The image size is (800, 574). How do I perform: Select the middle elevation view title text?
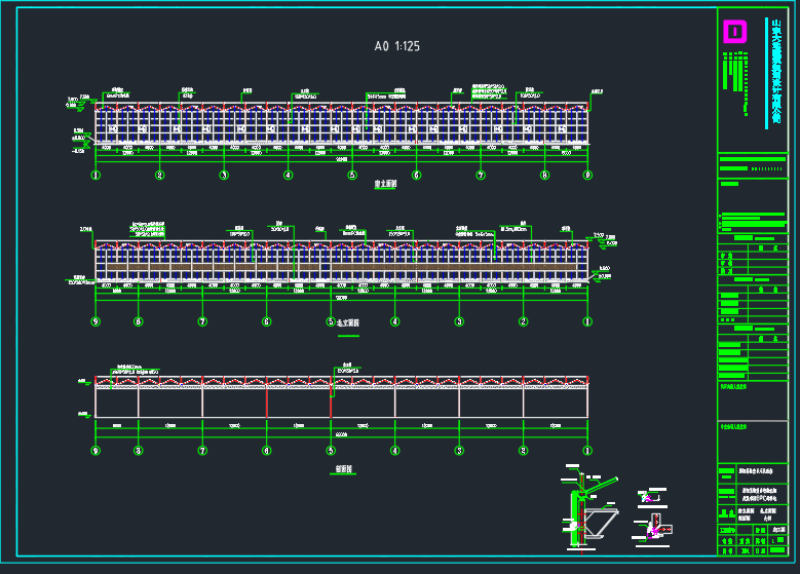click(347, 325)
